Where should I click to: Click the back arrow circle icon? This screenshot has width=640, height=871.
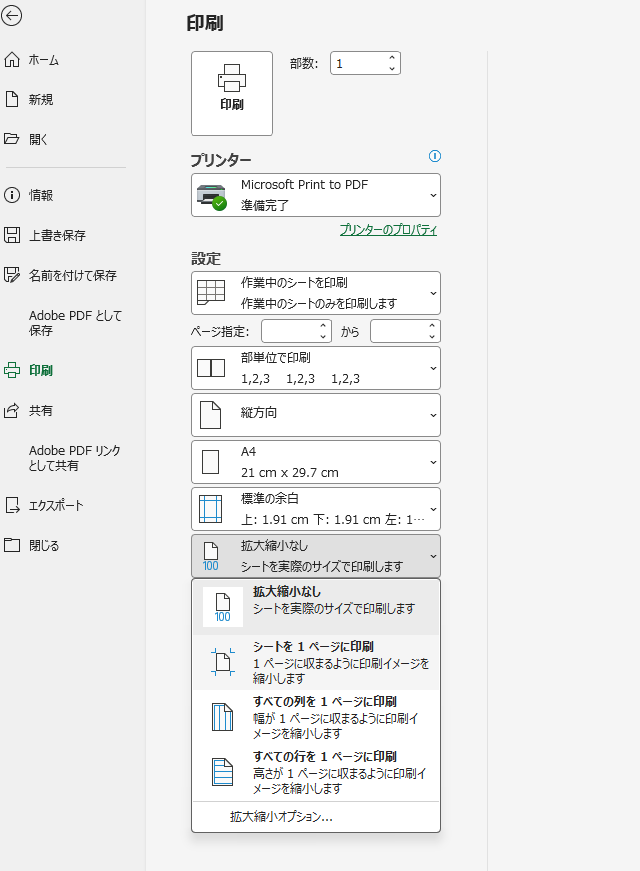(12, 16)
